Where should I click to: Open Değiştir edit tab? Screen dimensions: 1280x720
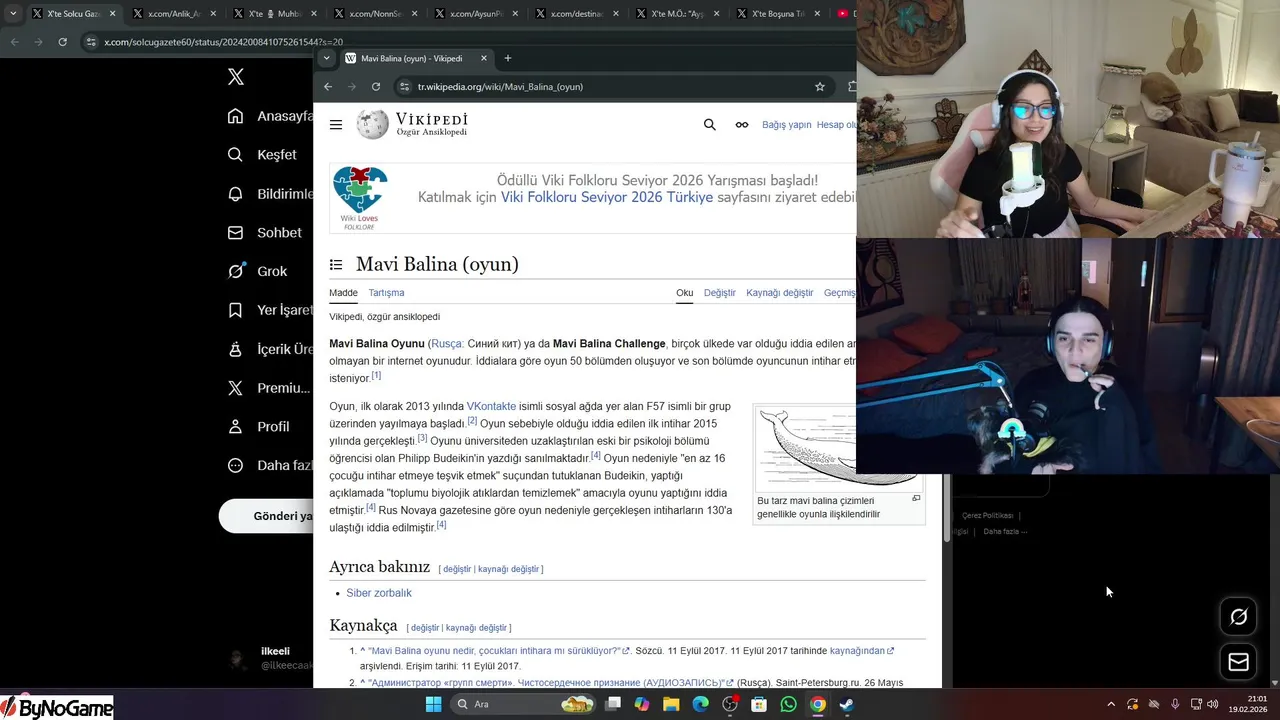(720, 293)
